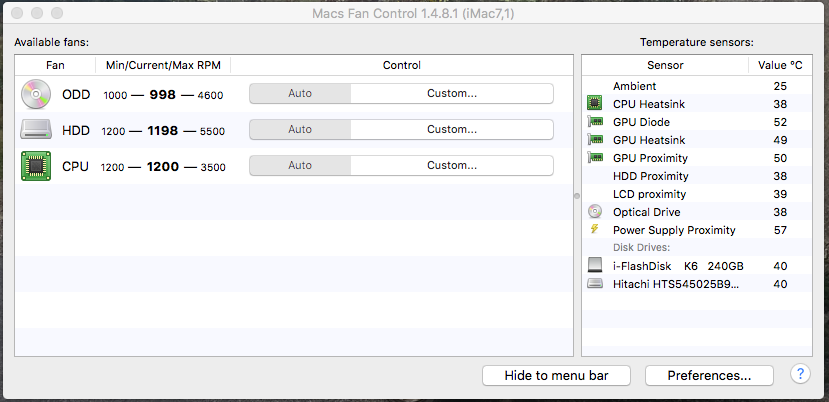Click the Sensor column header

[x=665, y=65]
